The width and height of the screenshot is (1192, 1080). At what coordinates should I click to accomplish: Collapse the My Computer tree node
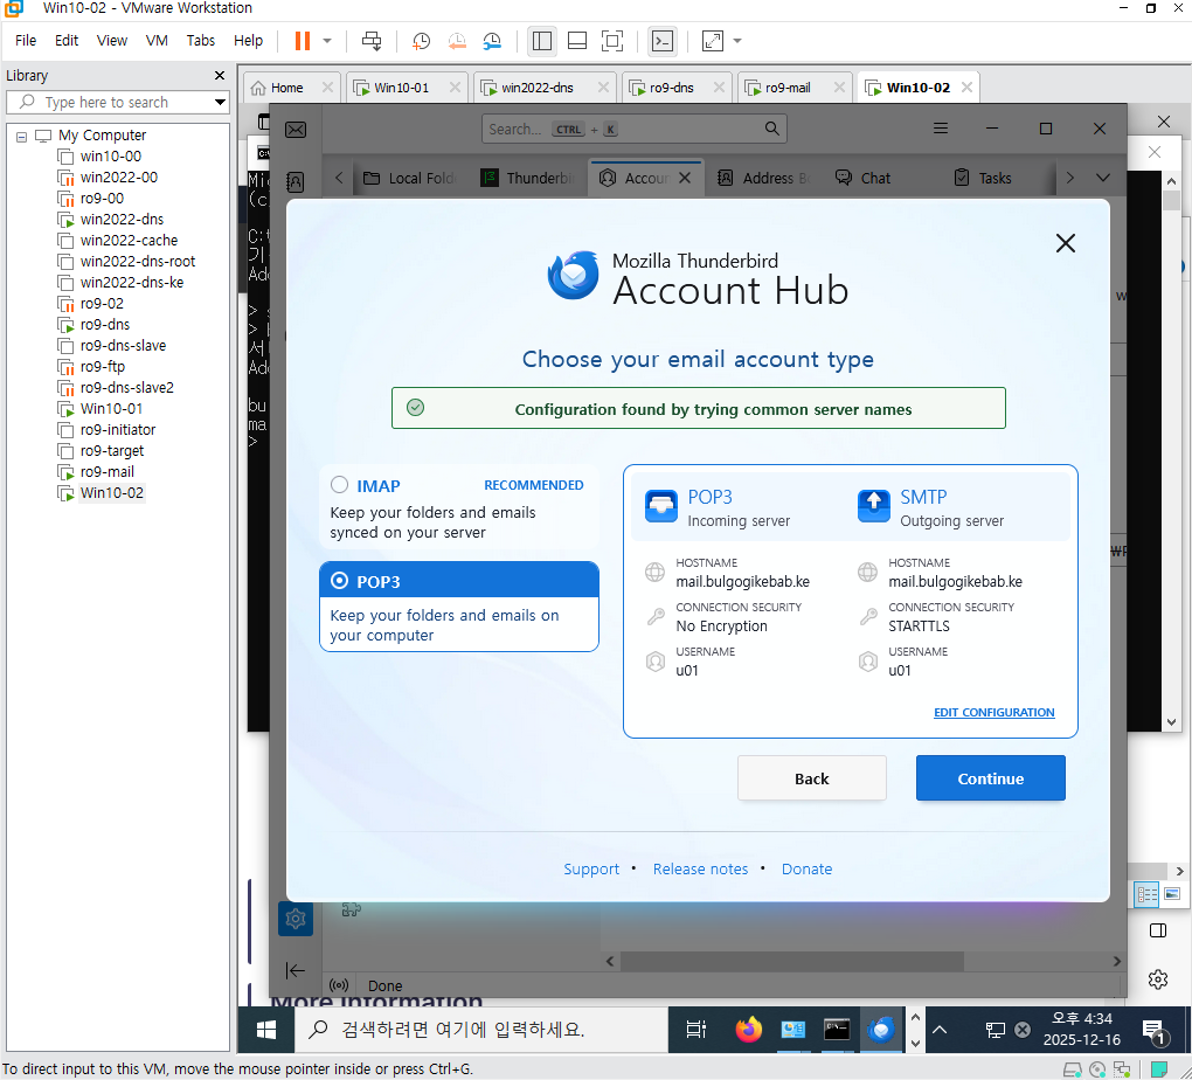click(21, 137)
